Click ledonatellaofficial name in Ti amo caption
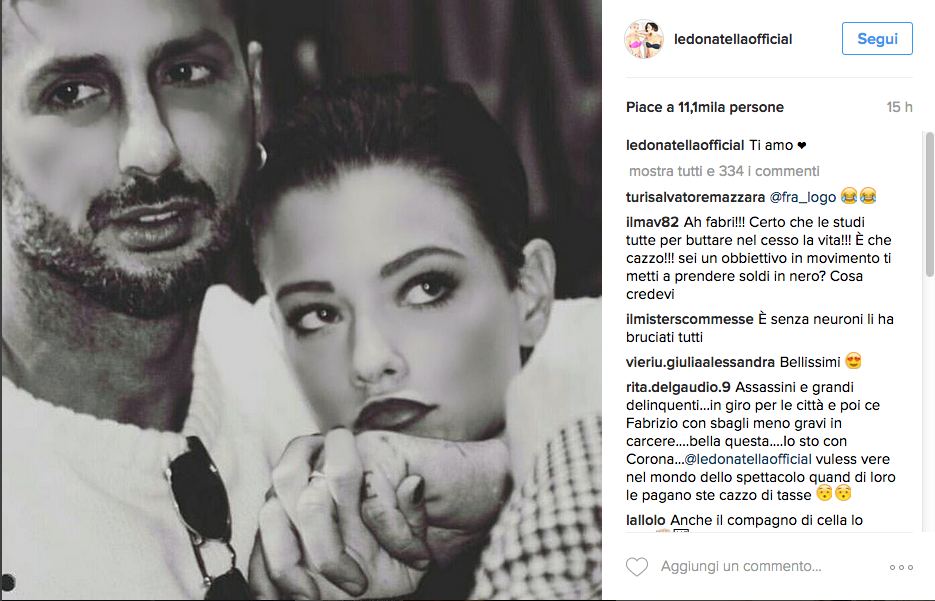Image resolution: width=935 pixels, height=601 pixels. point(685,145)
